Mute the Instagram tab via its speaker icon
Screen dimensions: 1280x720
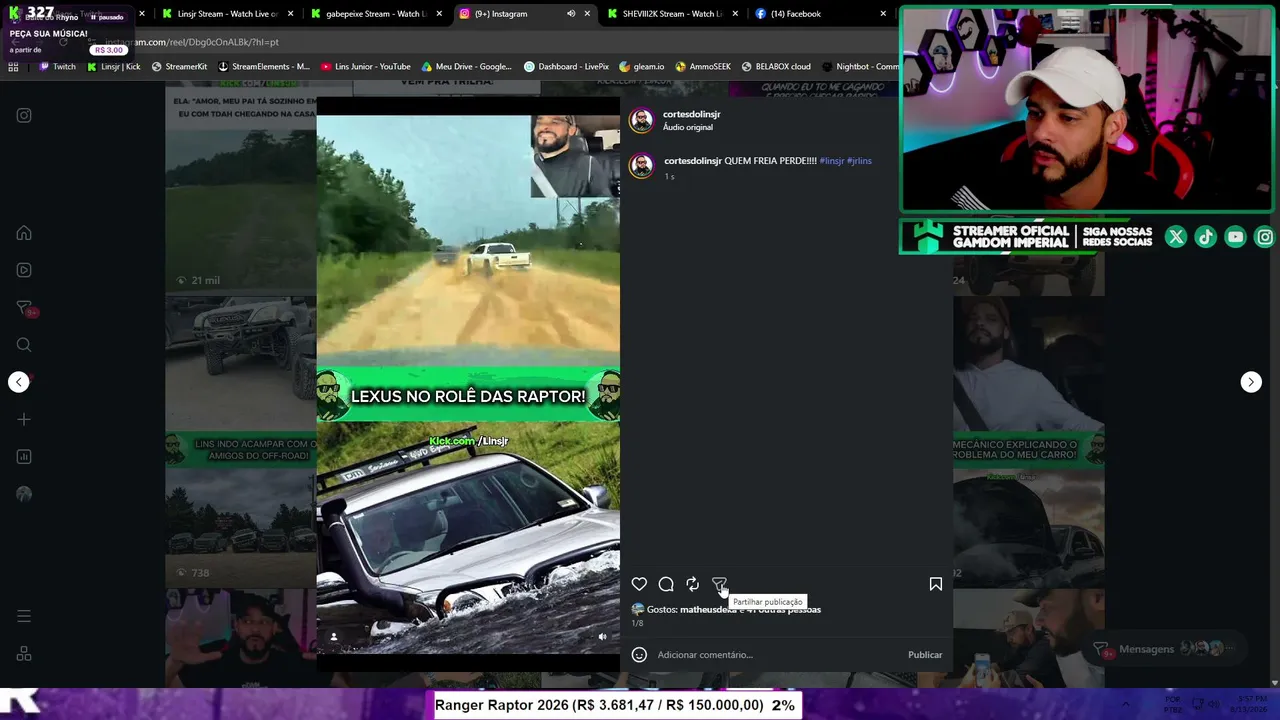pyautogui.click(x=571, y=14)
